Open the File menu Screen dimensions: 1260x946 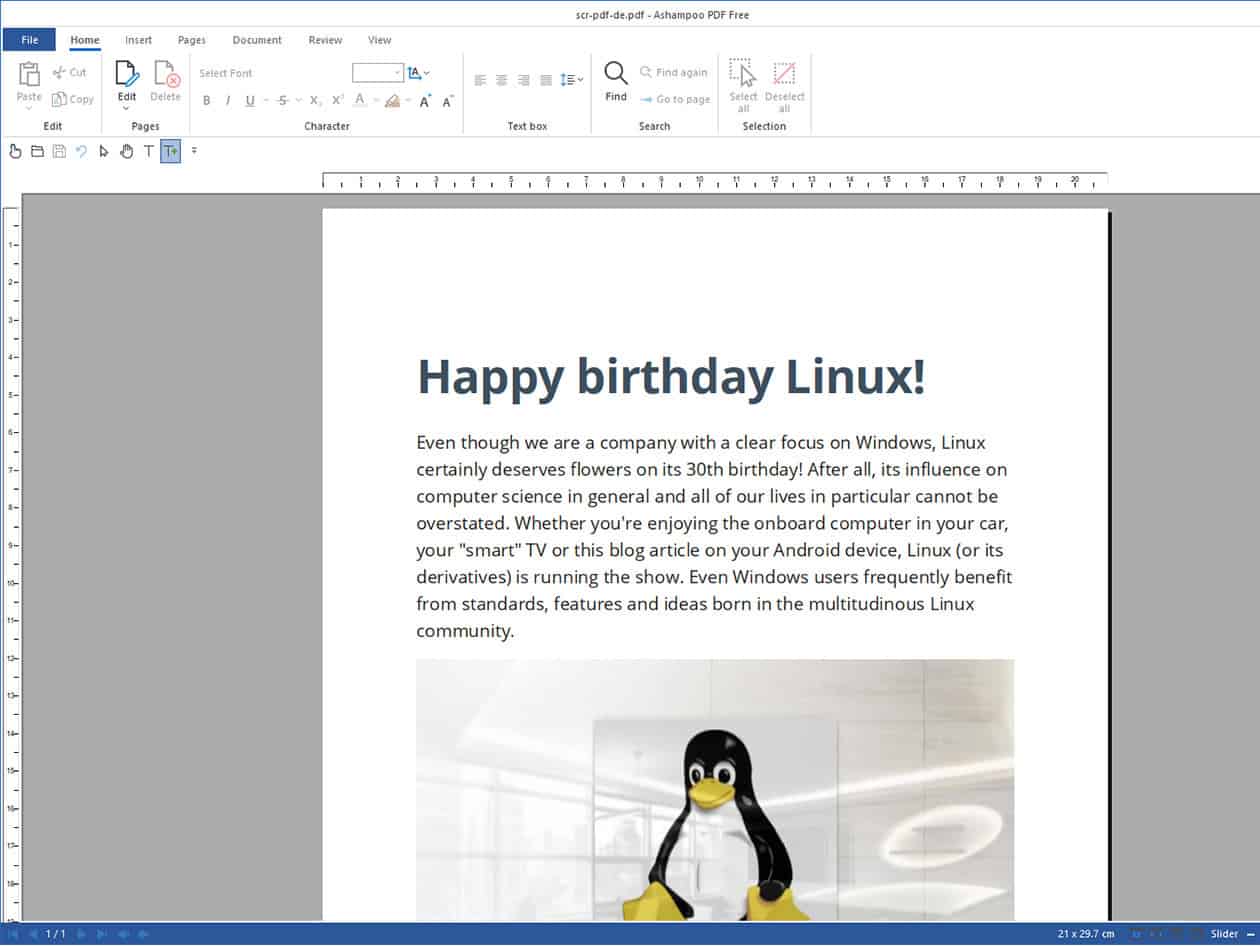click(x=29, y=40)
